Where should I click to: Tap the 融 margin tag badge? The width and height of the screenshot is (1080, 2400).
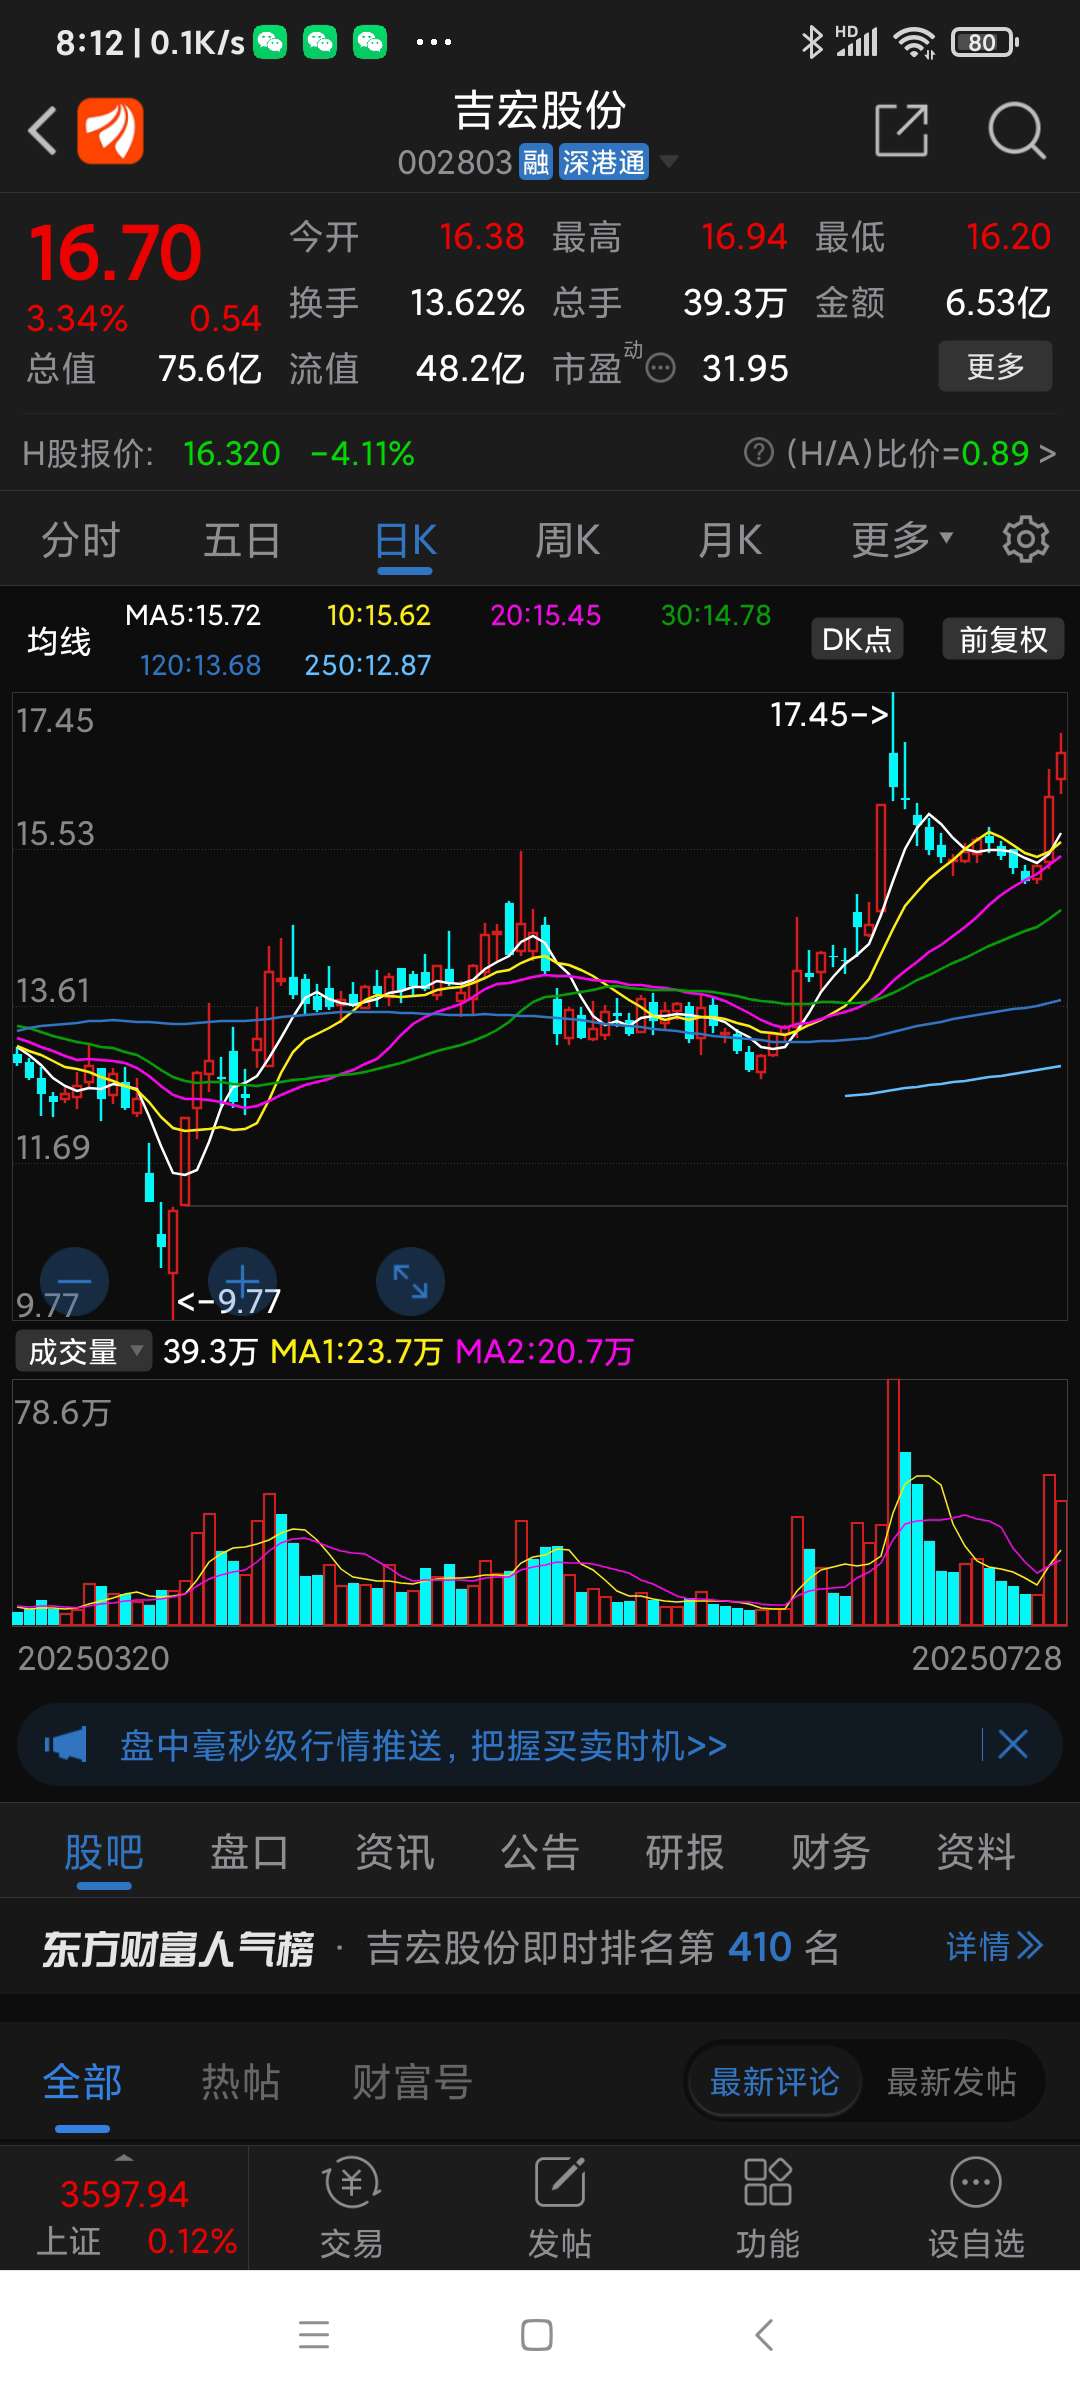click(x=536, y=162)
